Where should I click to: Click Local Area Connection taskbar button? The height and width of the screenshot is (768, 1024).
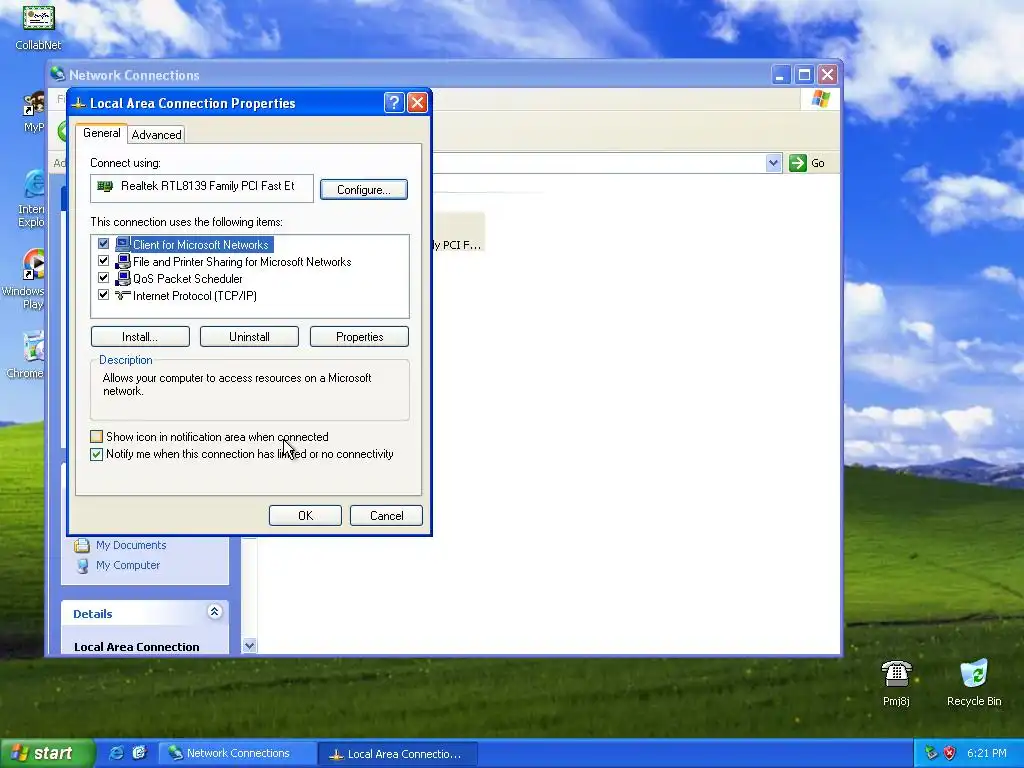398,754
